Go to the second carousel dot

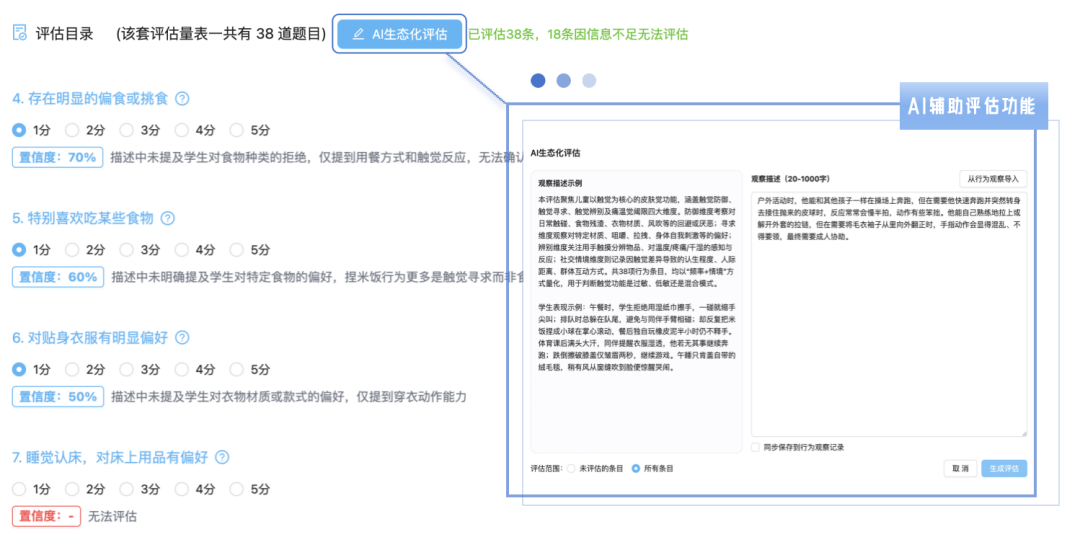click(x=563, y=81)
